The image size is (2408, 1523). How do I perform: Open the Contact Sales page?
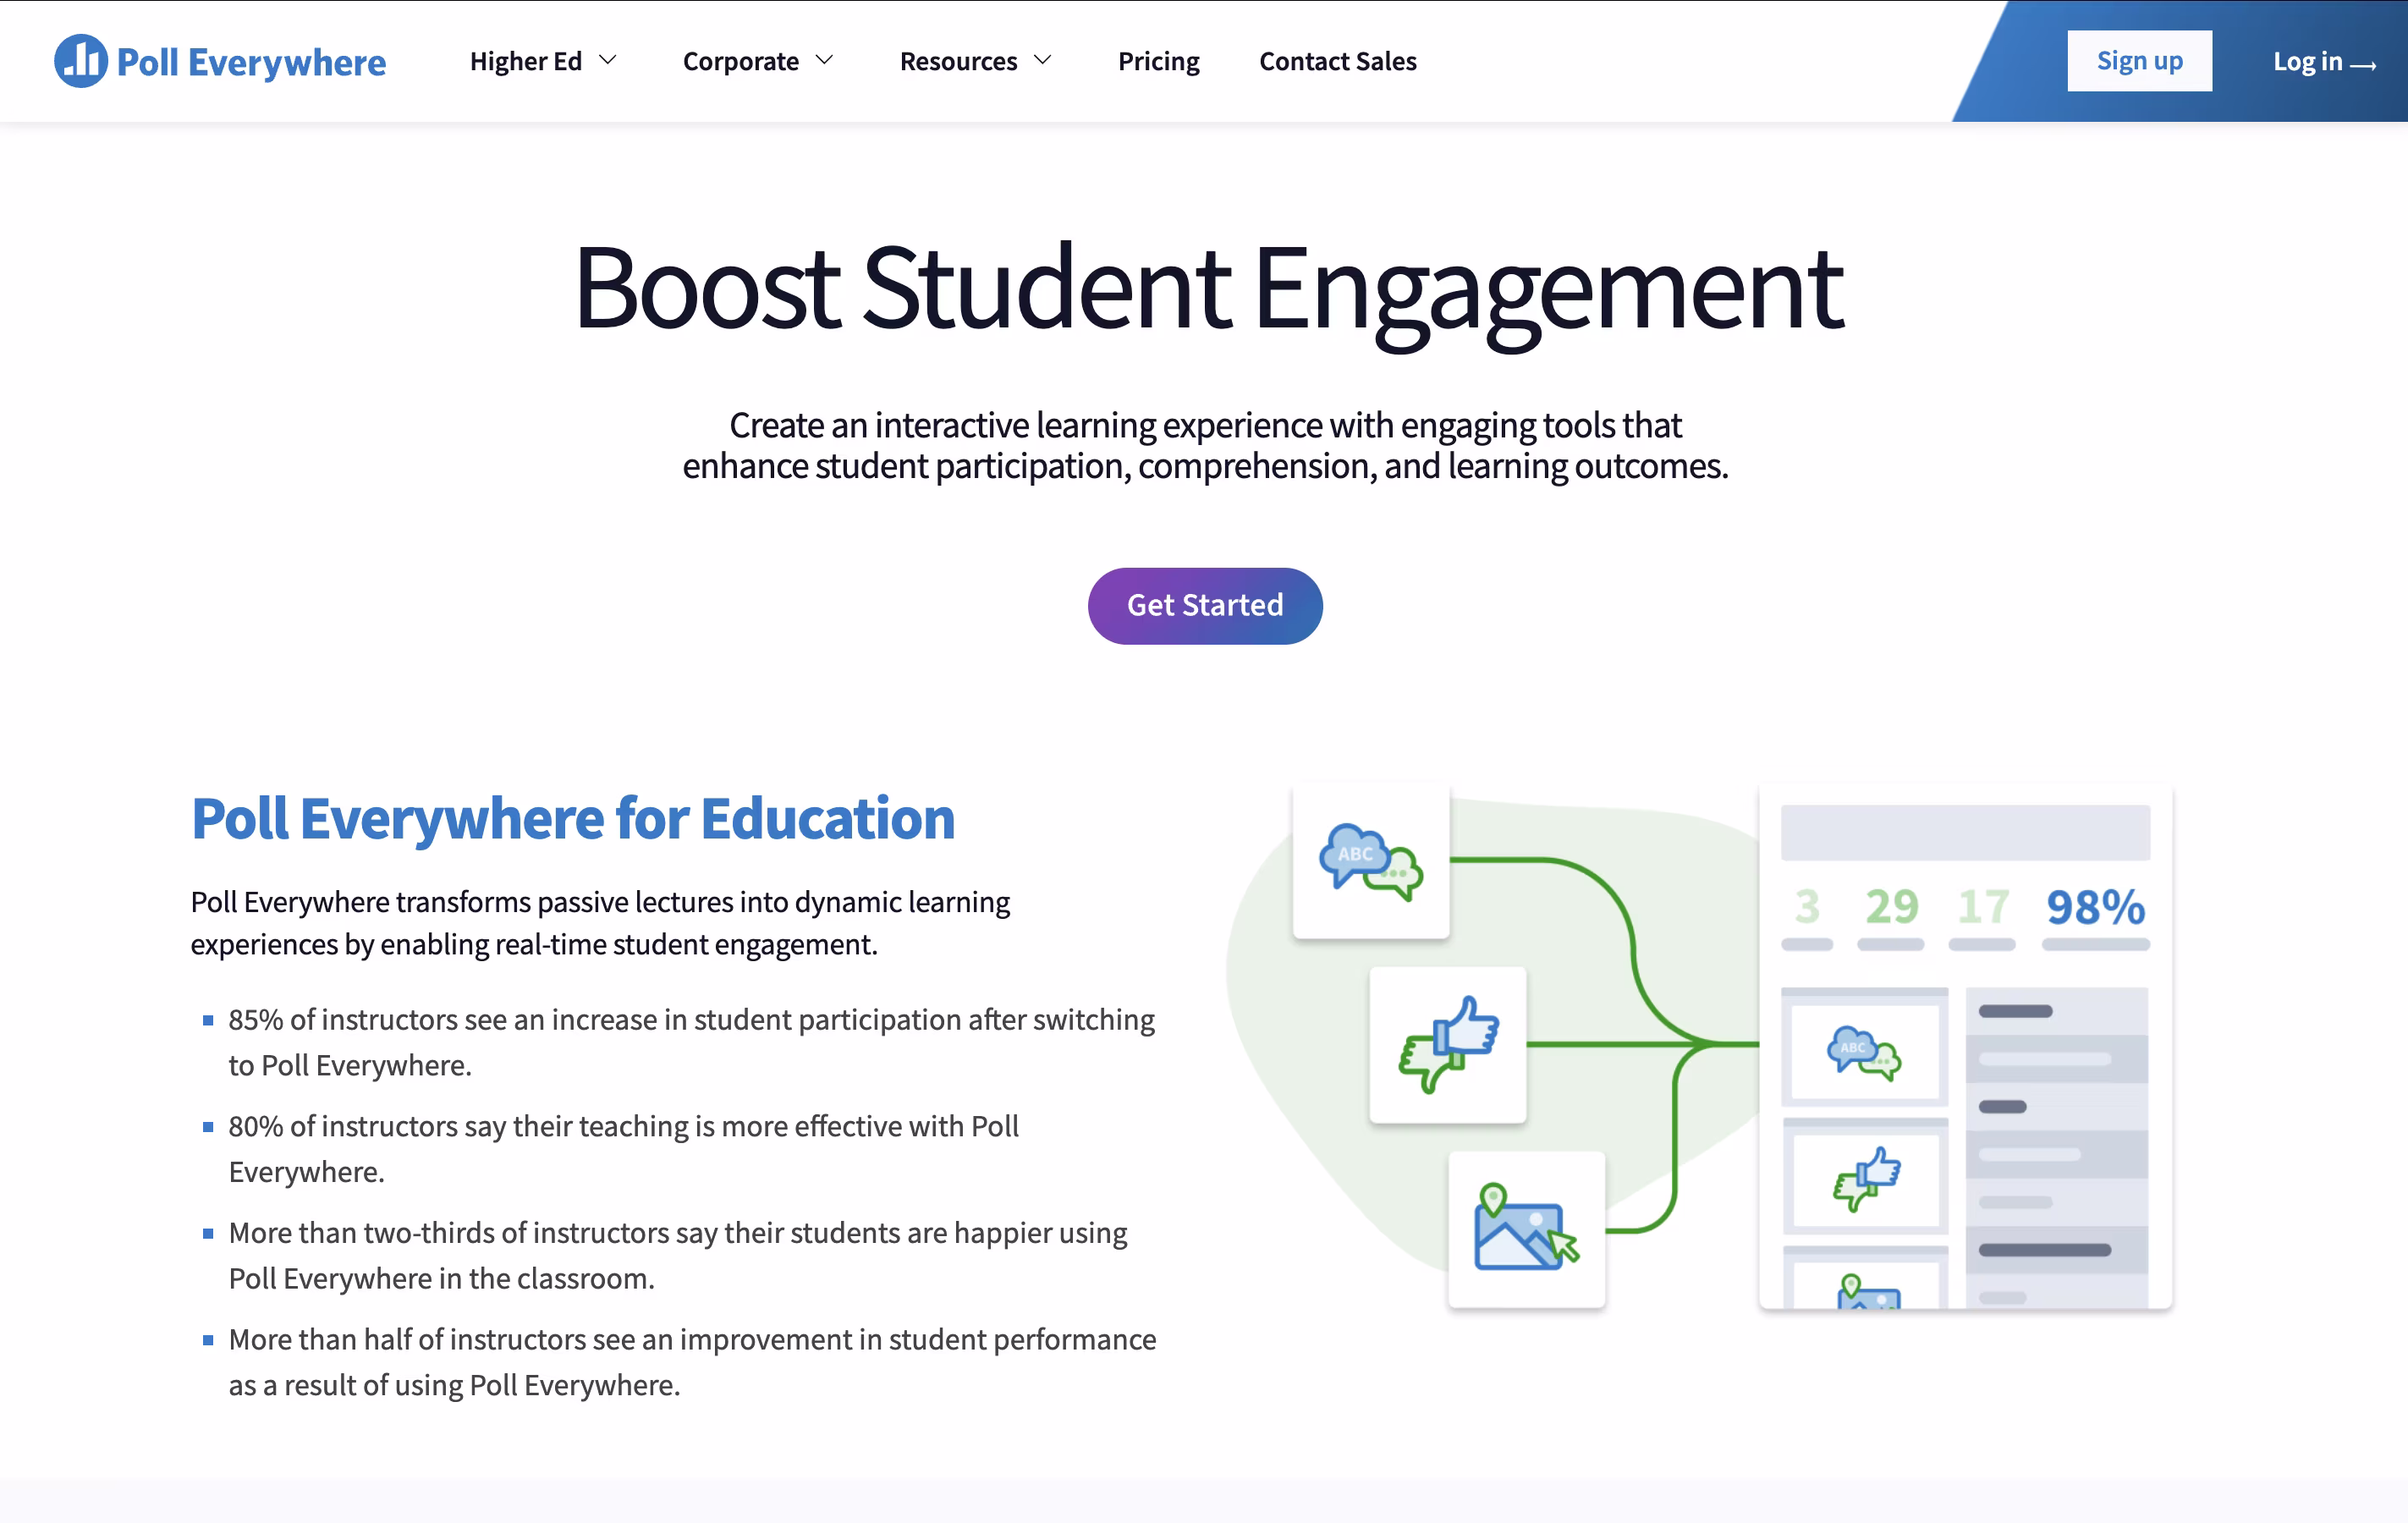(x=1337, y=61)
